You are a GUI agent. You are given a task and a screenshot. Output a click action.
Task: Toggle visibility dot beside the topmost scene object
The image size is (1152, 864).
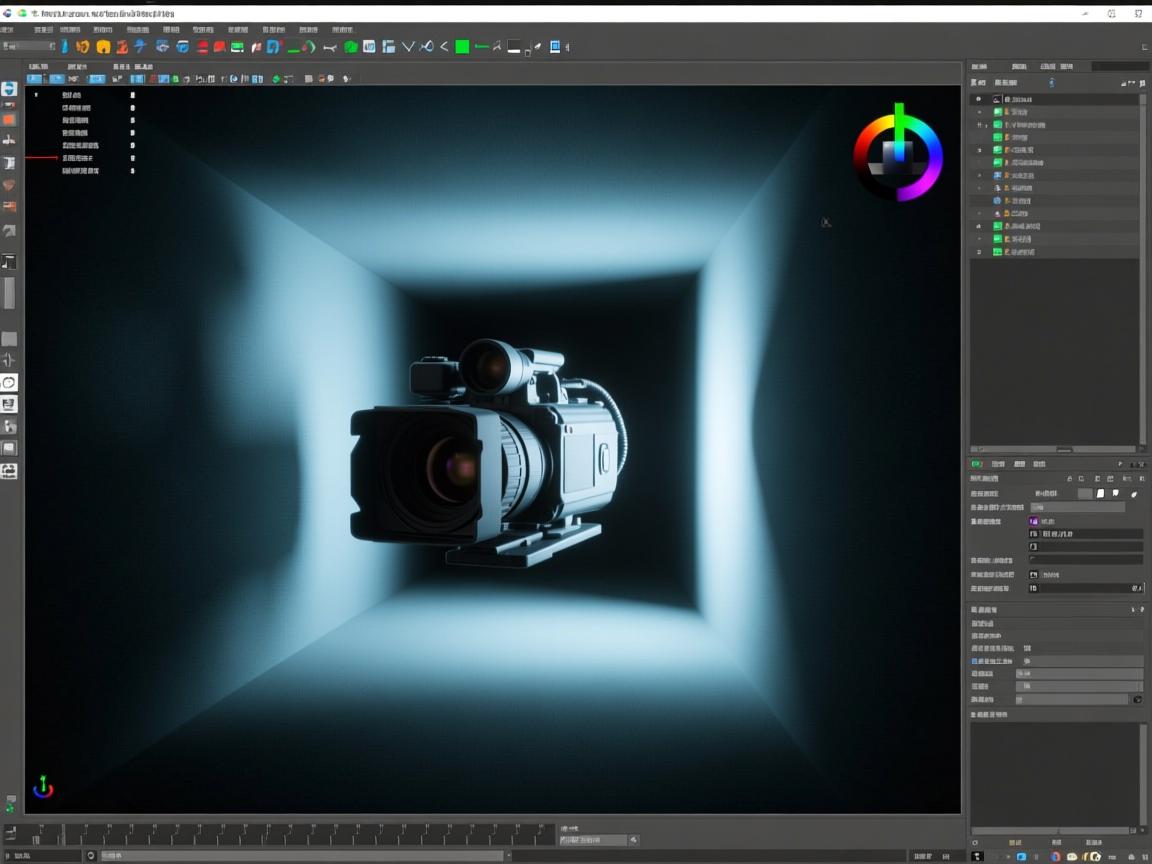coord(978,98)
